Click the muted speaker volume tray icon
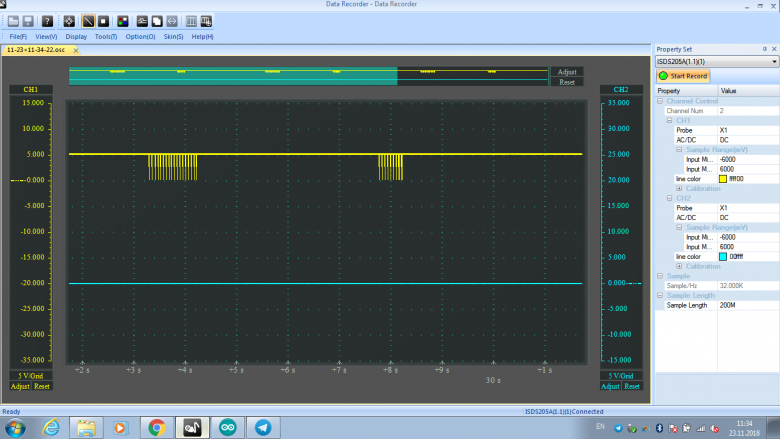Screen dimensions: 780x439 pyautogui.click(x=714, y=428)
